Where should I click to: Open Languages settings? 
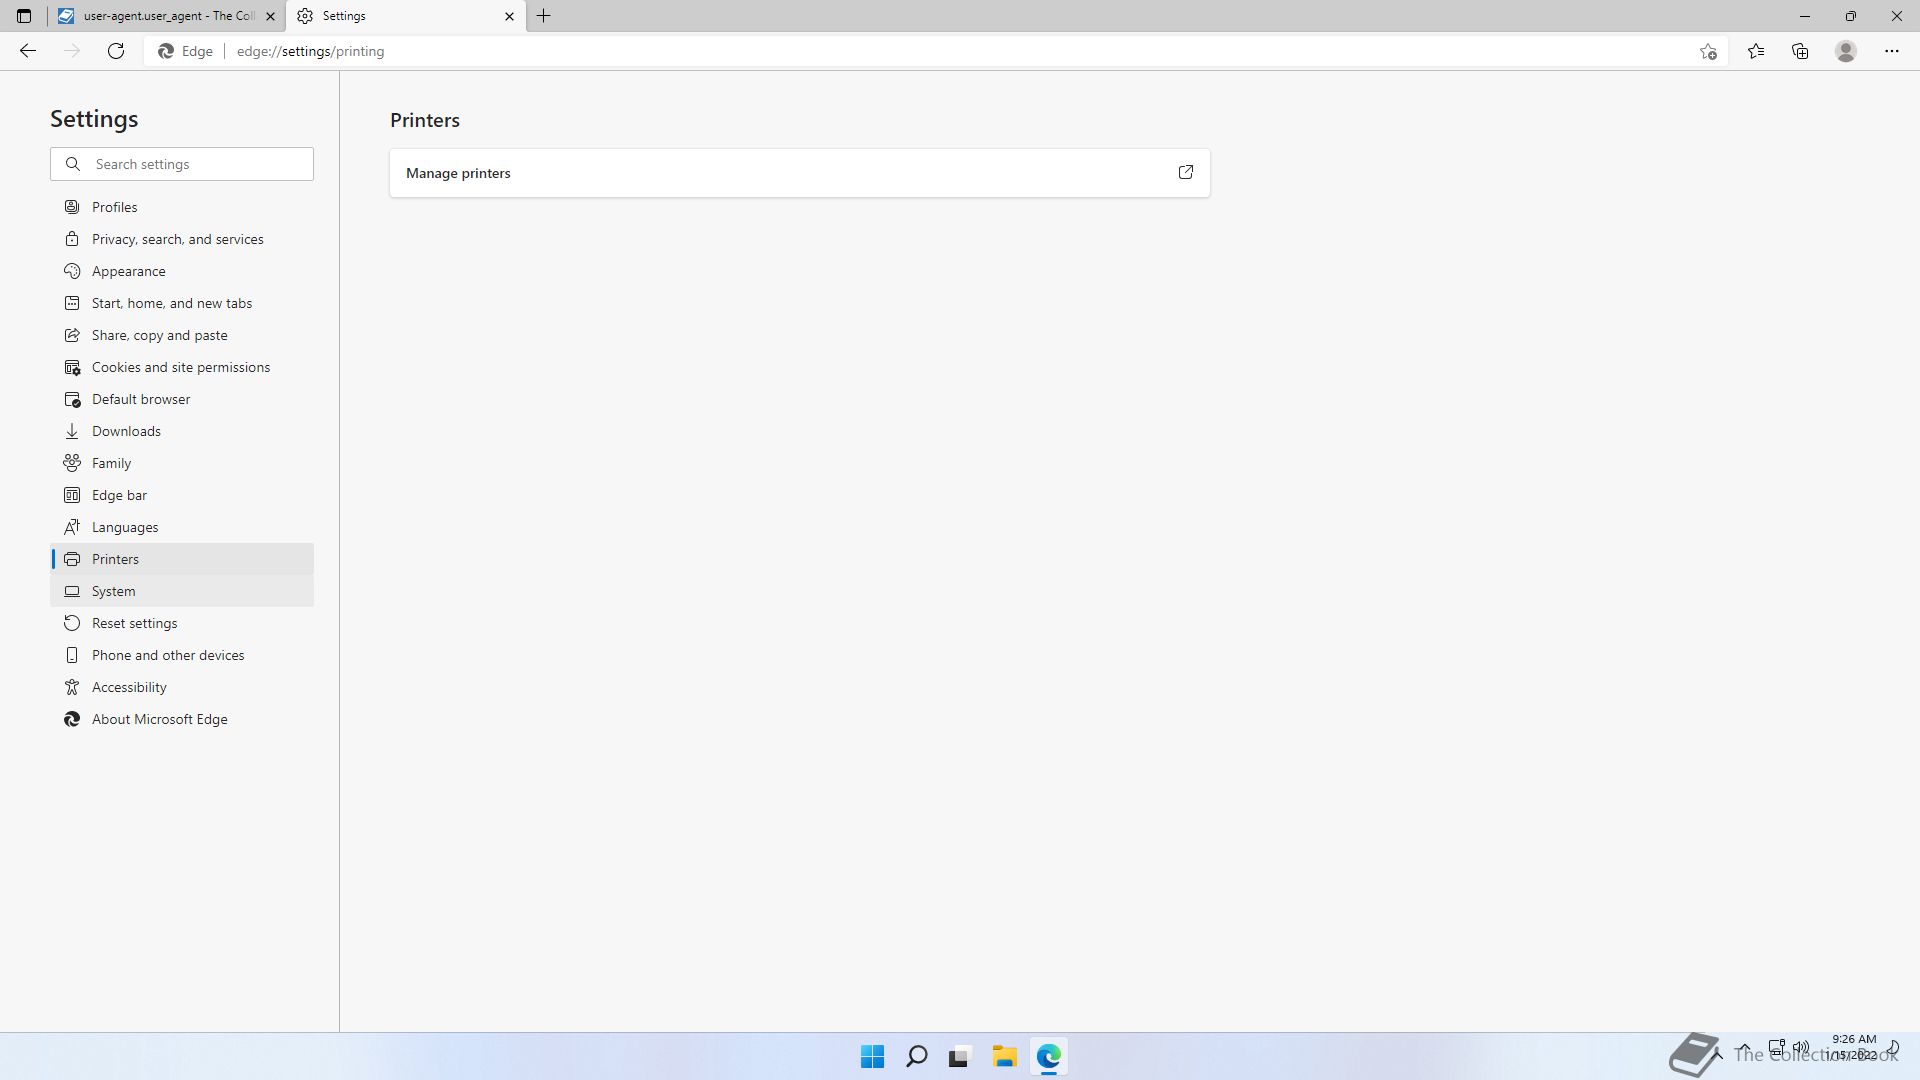(182, 527)
